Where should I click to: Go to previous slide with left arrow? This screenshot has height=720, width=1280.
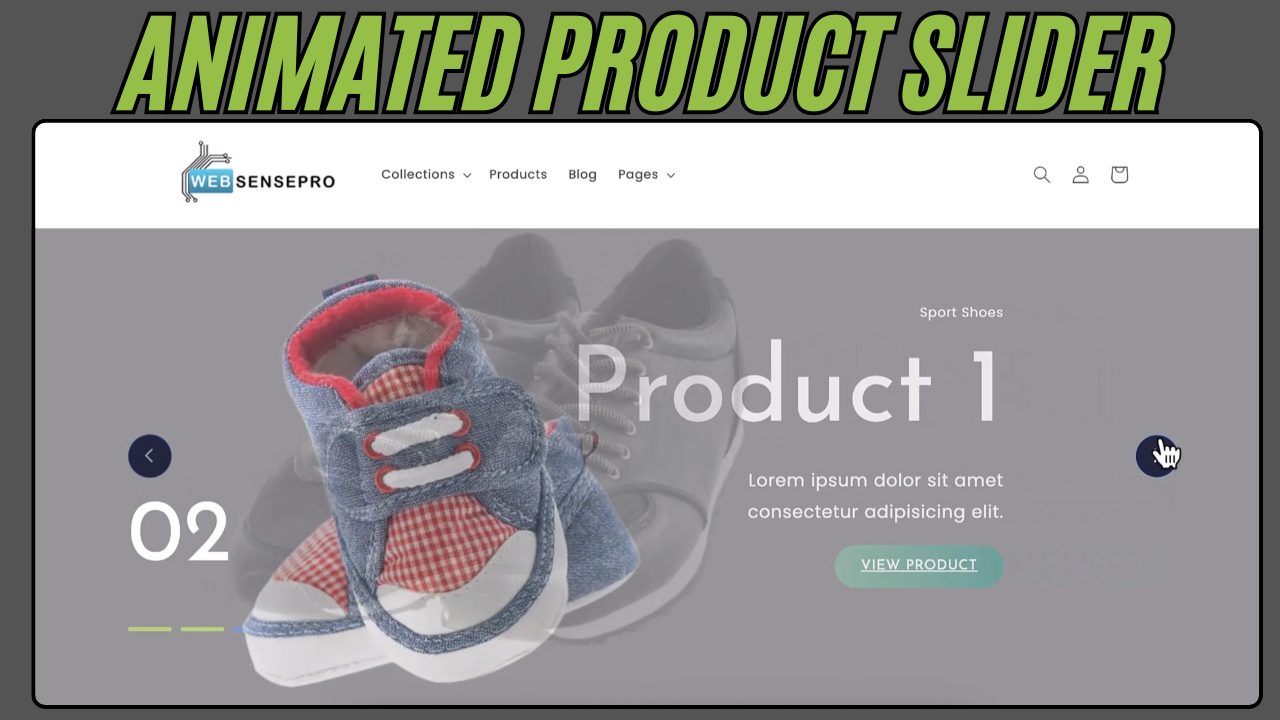150,456
